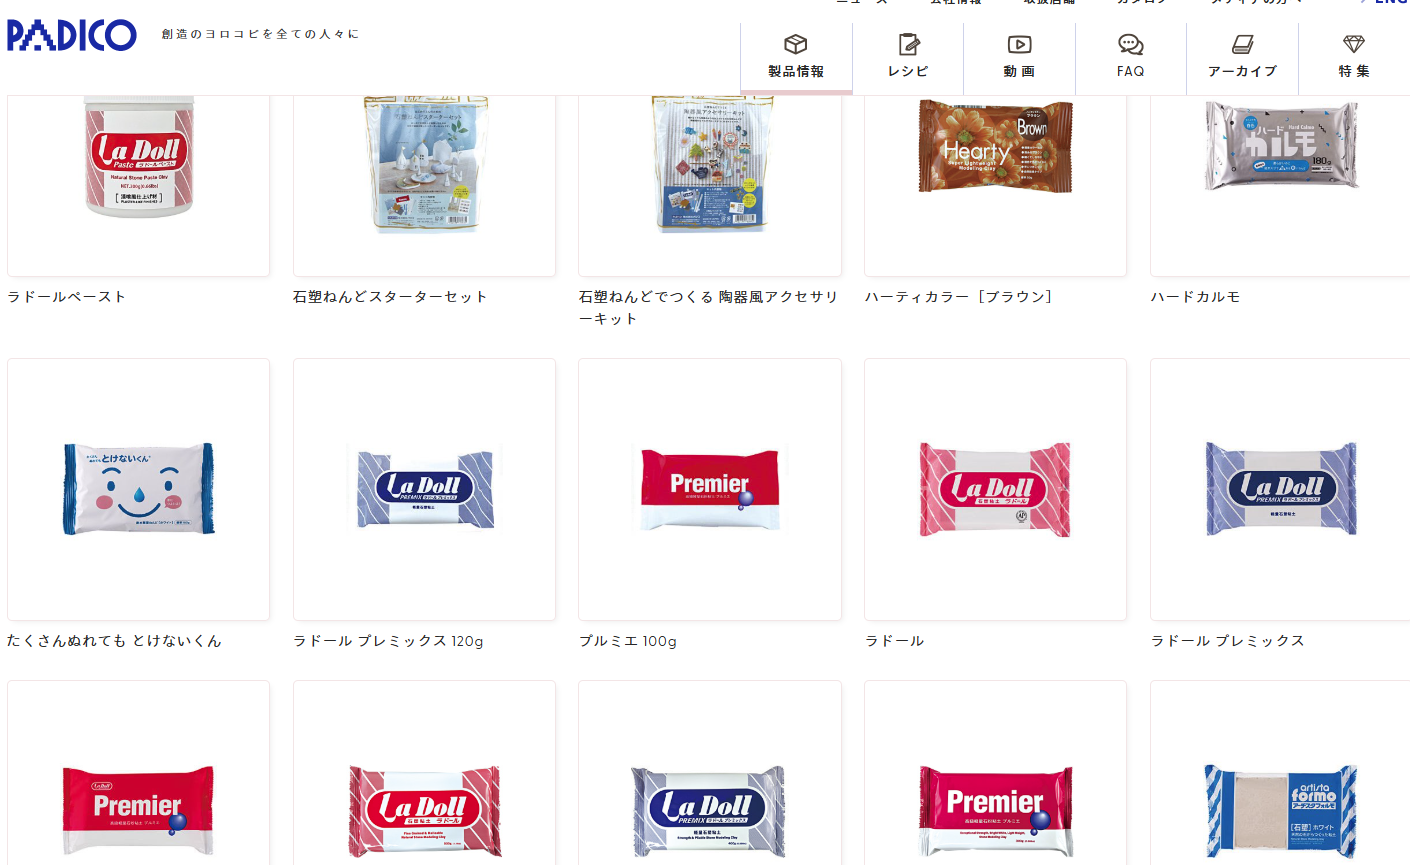Open the 特集 diamond icon
Viewport: 1410px width, 865px height.
pos(1354,44)
